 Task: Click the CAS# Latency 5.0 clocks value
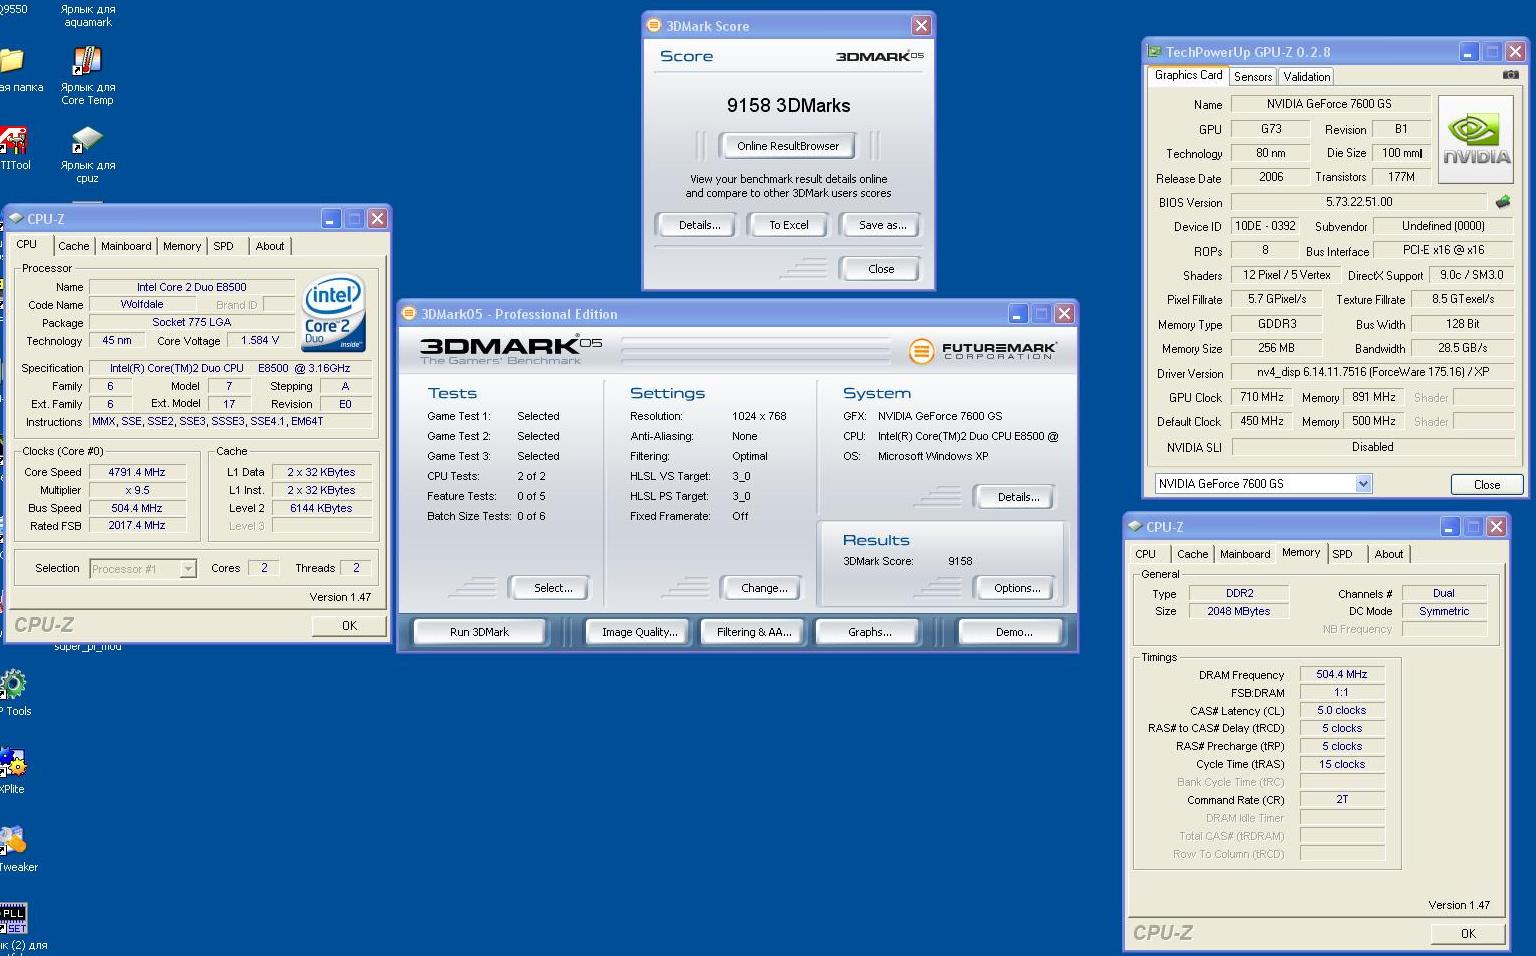1342,711
